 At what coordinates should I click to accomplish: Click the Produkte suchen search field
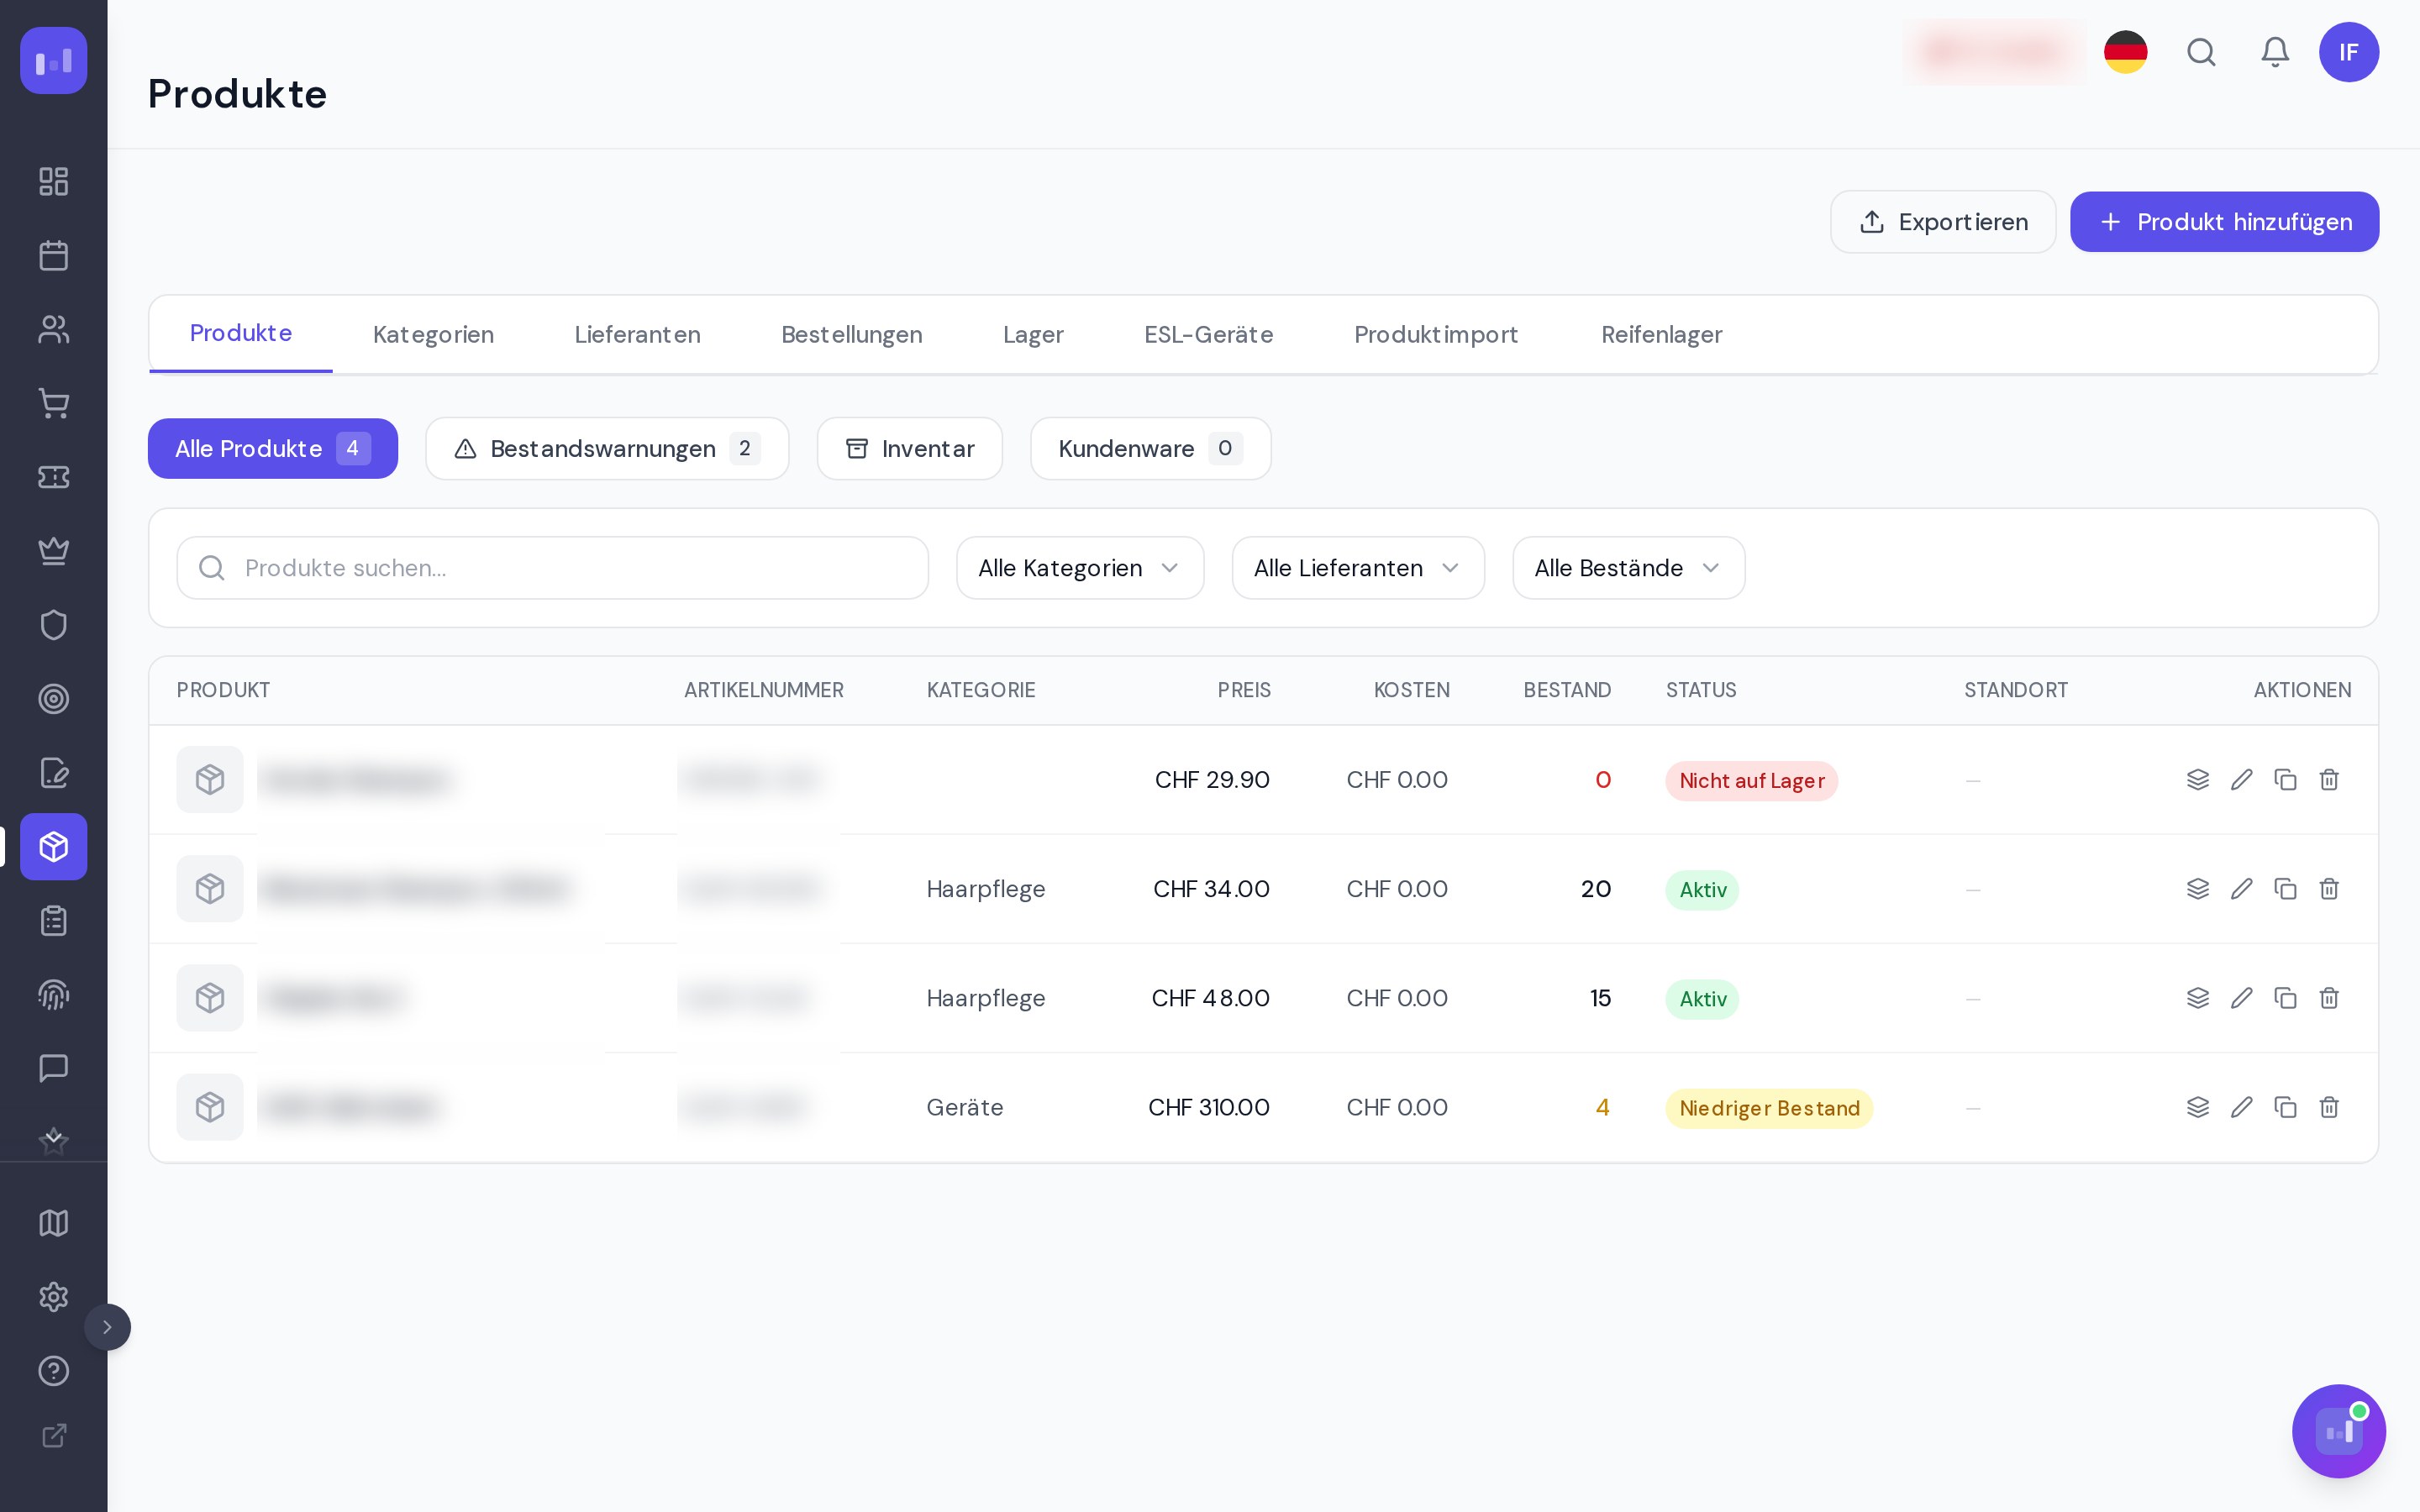(552, 568)
